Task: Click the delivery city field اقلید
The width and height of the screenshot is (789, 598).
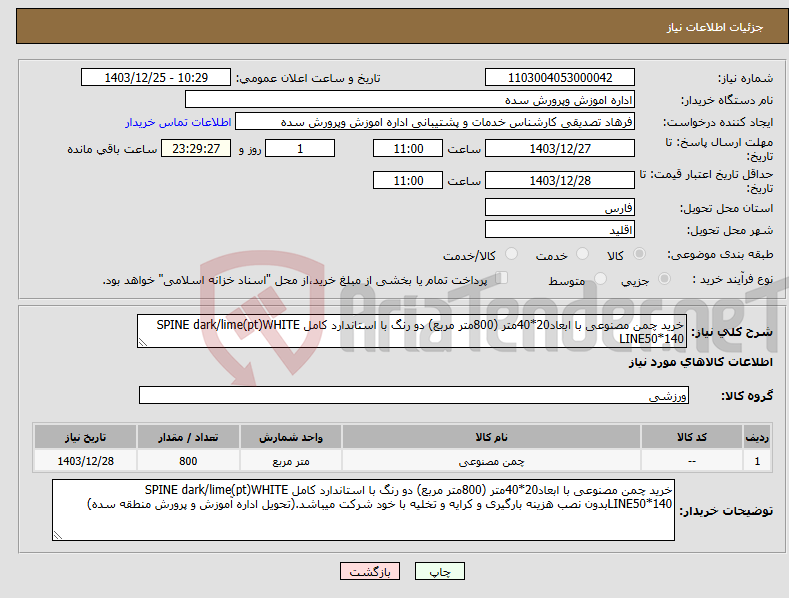Action: coord(560,230)
